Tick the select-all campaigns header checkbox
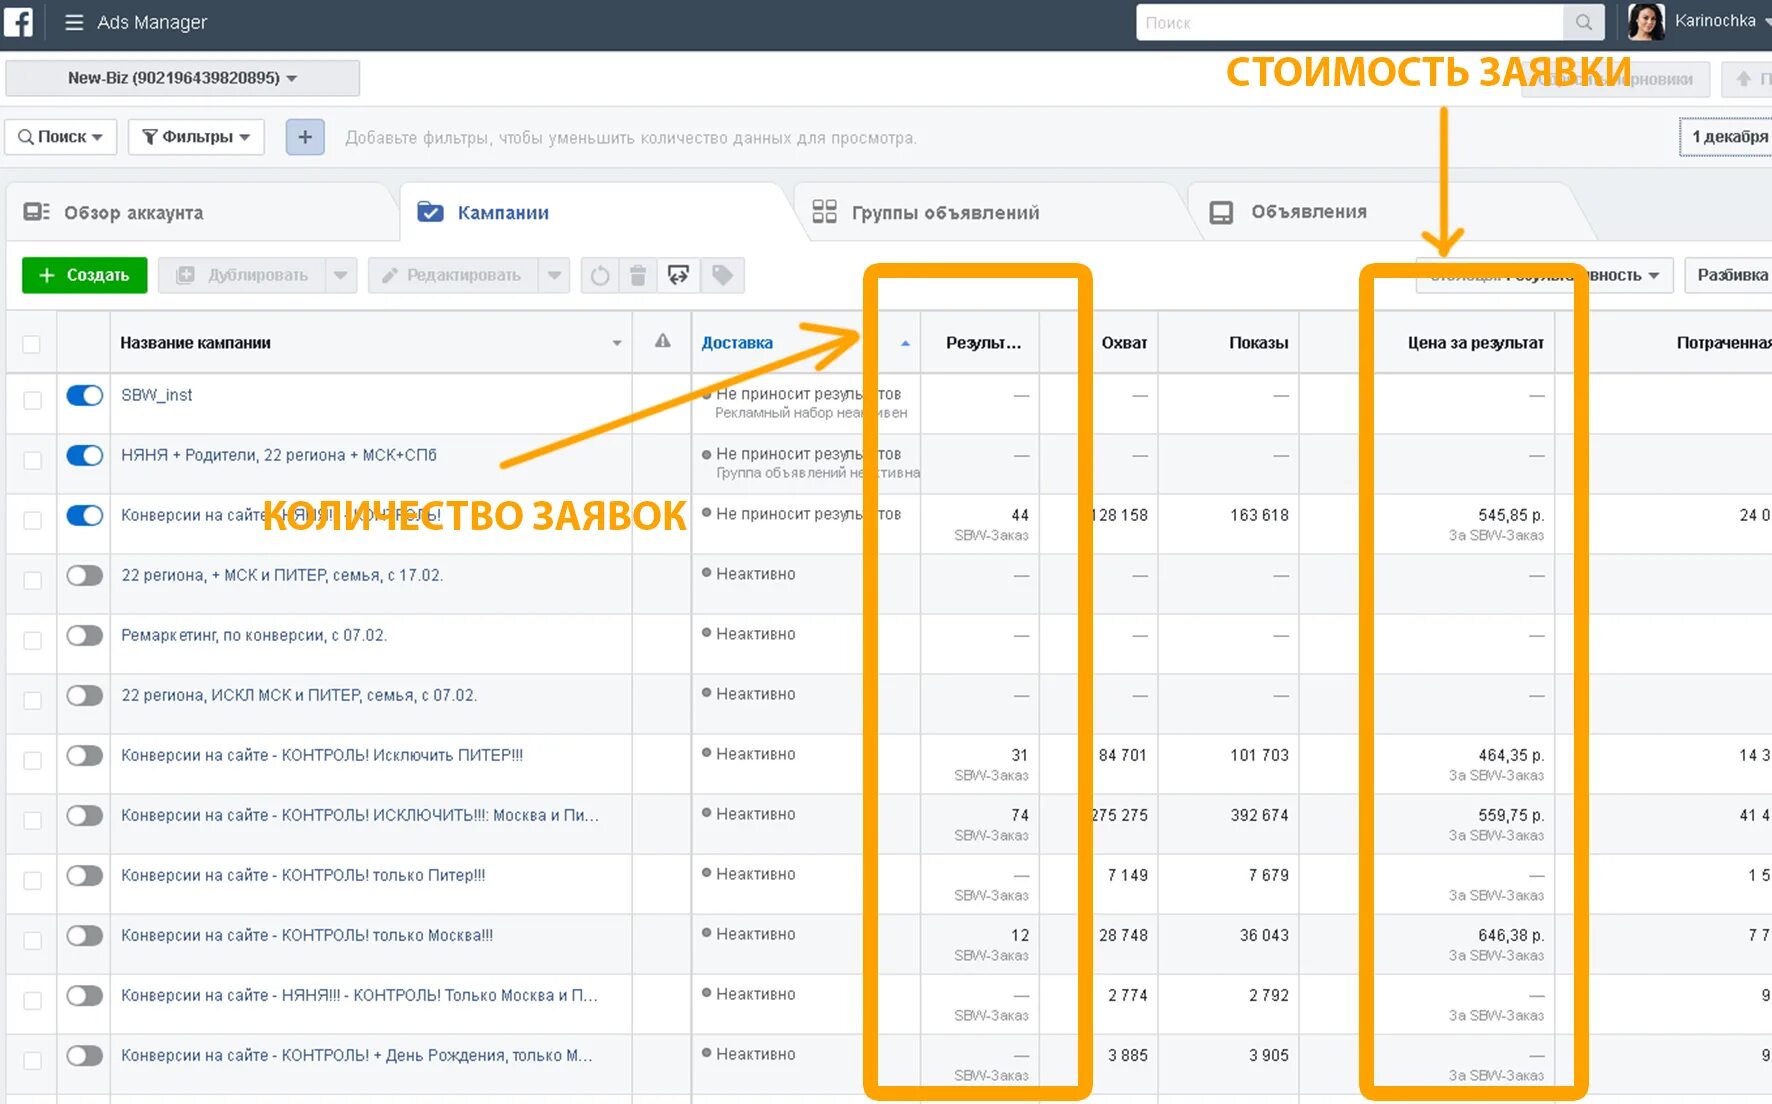1772x1104 pixels. pos(32,344)
